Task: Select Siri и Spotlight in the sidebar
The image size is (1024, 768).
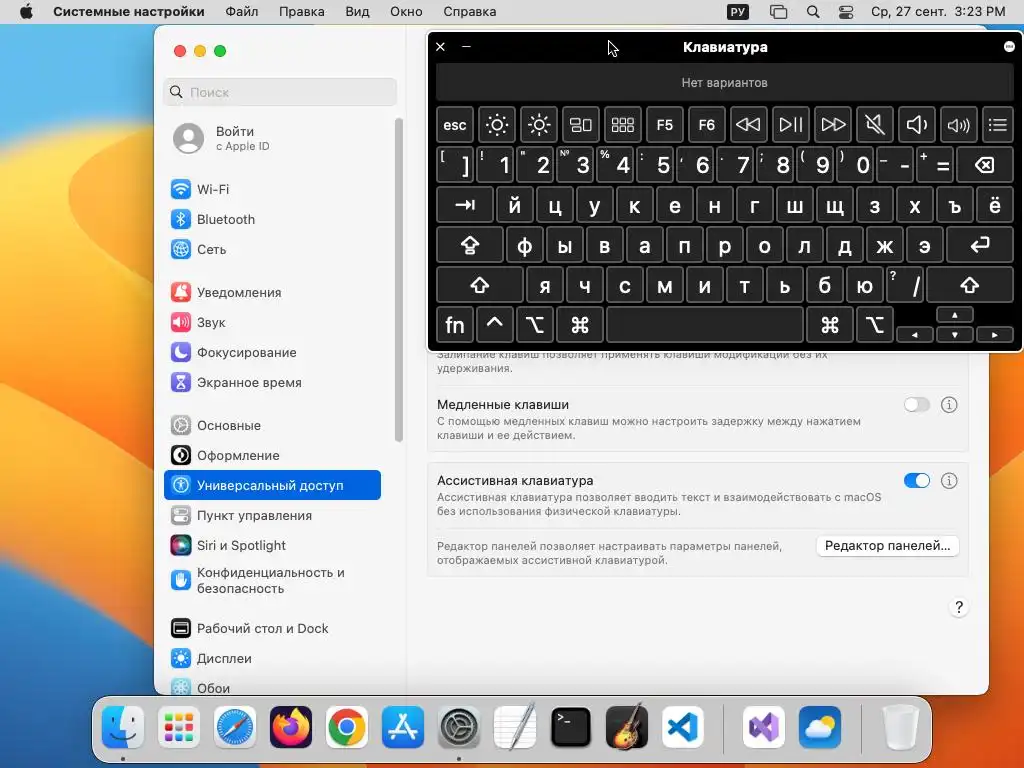Action: coord(272,546)
